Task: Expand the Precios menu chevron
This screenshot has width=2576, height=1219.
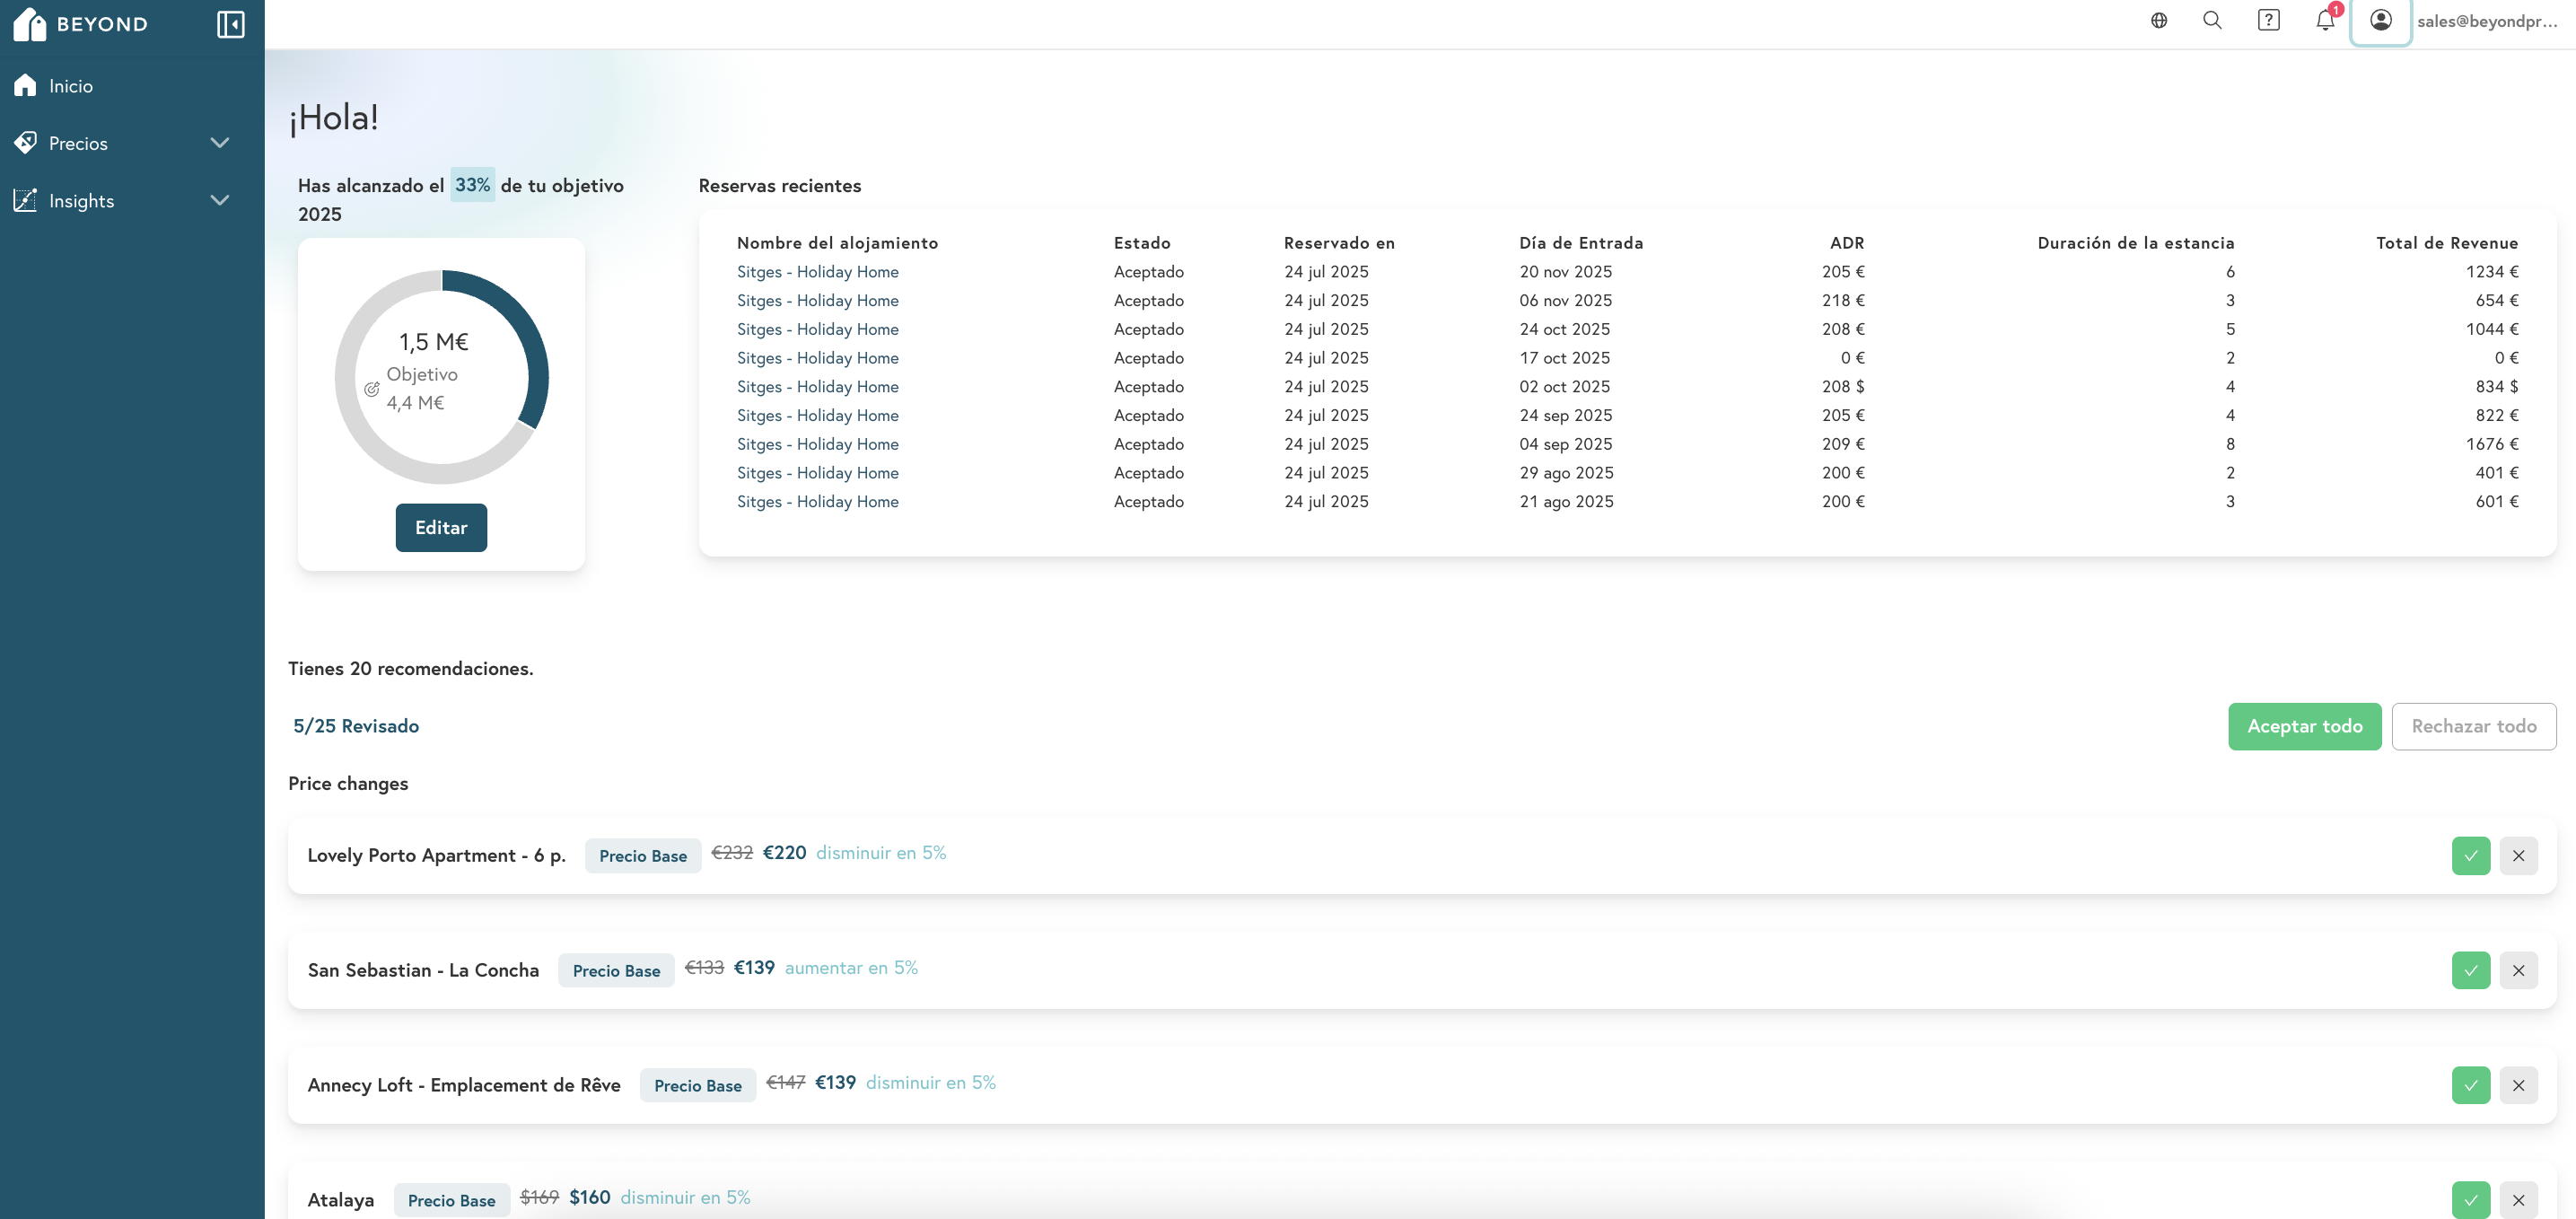Action: (220, 143)
